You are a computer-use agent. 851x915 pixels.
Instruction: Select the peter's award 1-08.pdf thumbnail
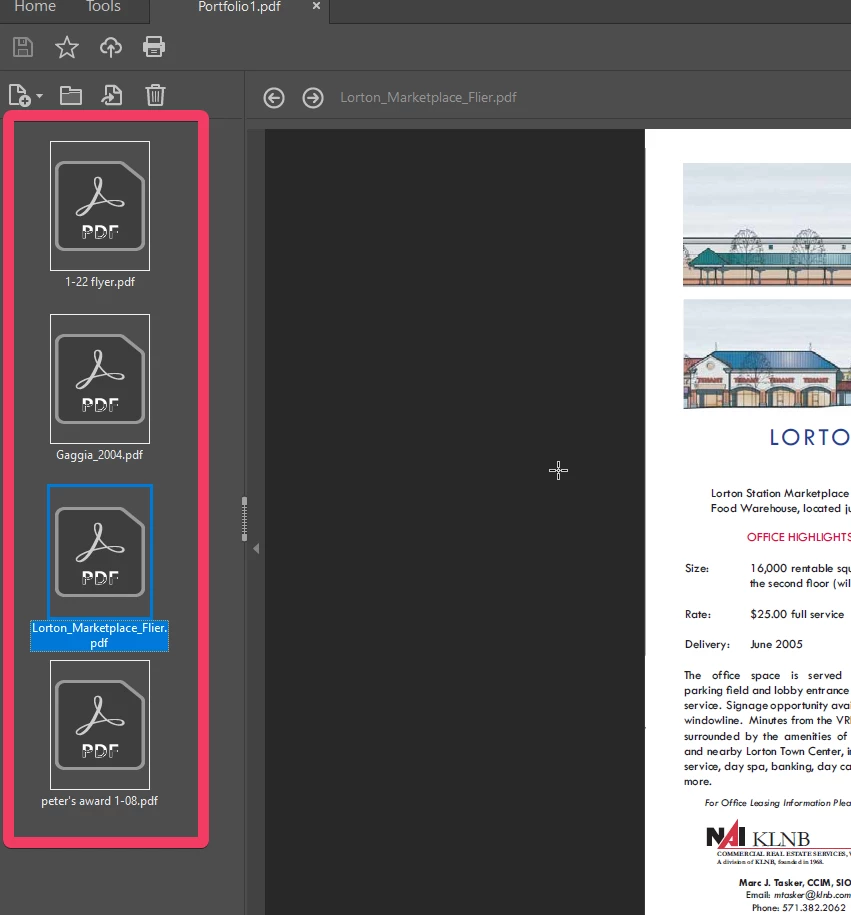tap(100, 725)
